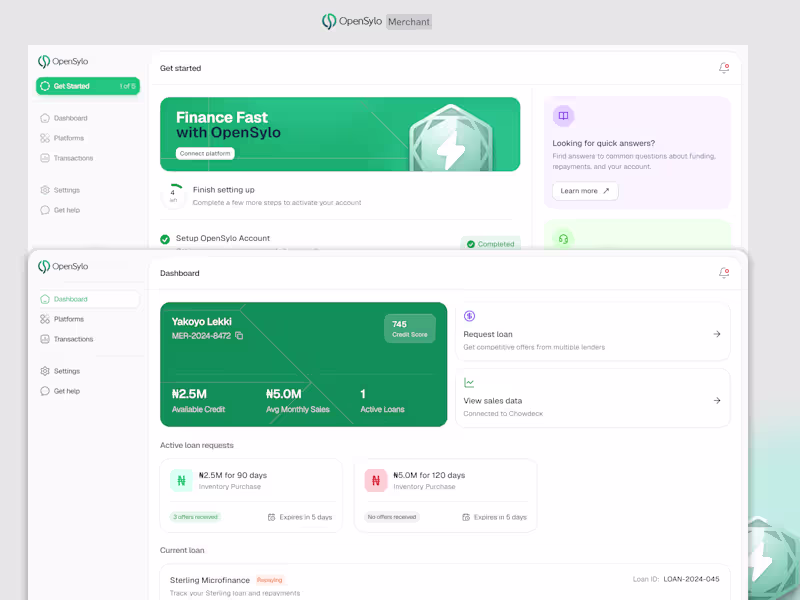Viewport: 800px width, 600px height.
Task: Click the Sterling Microfinance loan title
Action: click(x=210, y=580)
